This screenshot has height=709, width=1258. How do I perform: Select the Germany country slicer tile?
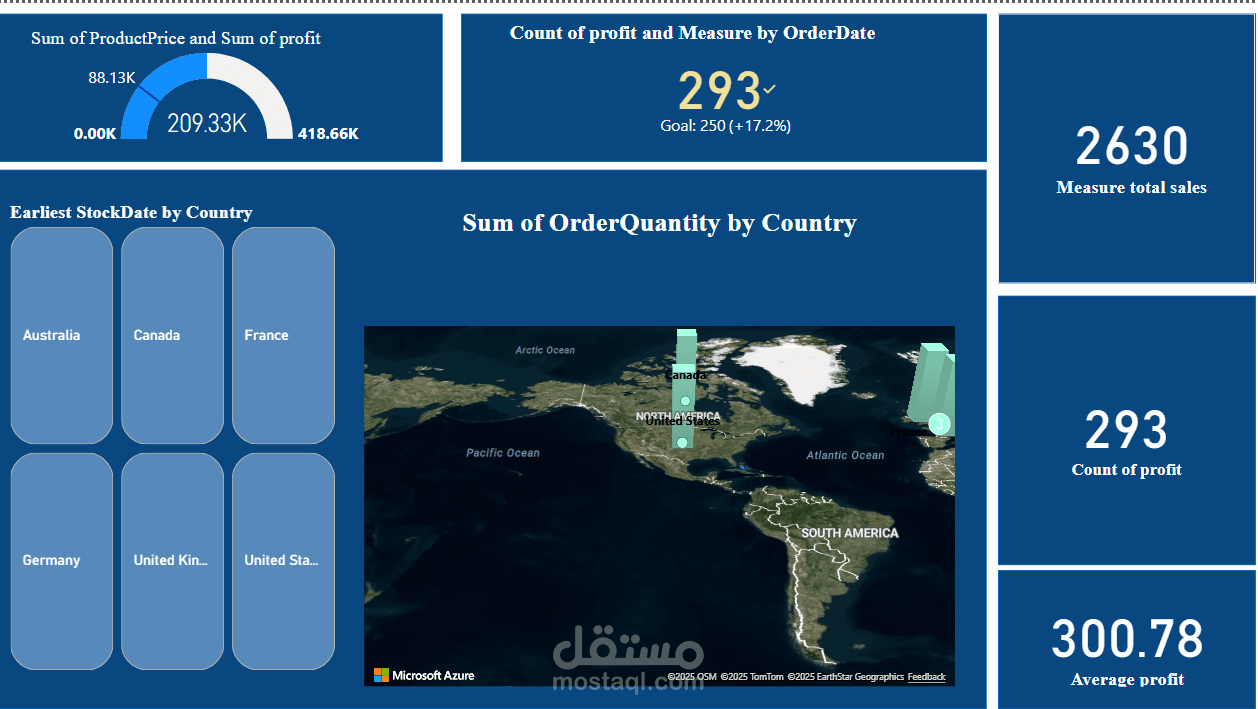pos(62,561)
